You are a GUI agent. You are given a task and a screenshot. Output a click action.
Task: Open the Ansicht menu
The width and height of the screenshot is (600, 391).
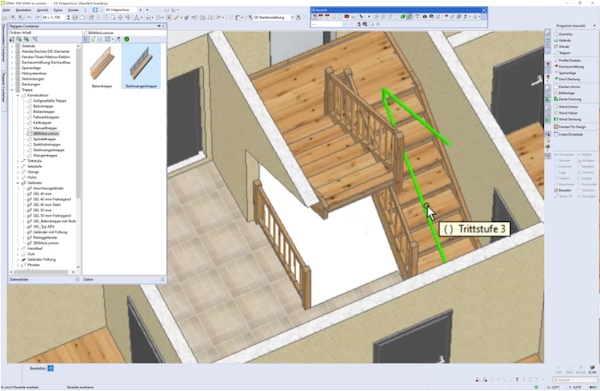[x=42, y=10]
